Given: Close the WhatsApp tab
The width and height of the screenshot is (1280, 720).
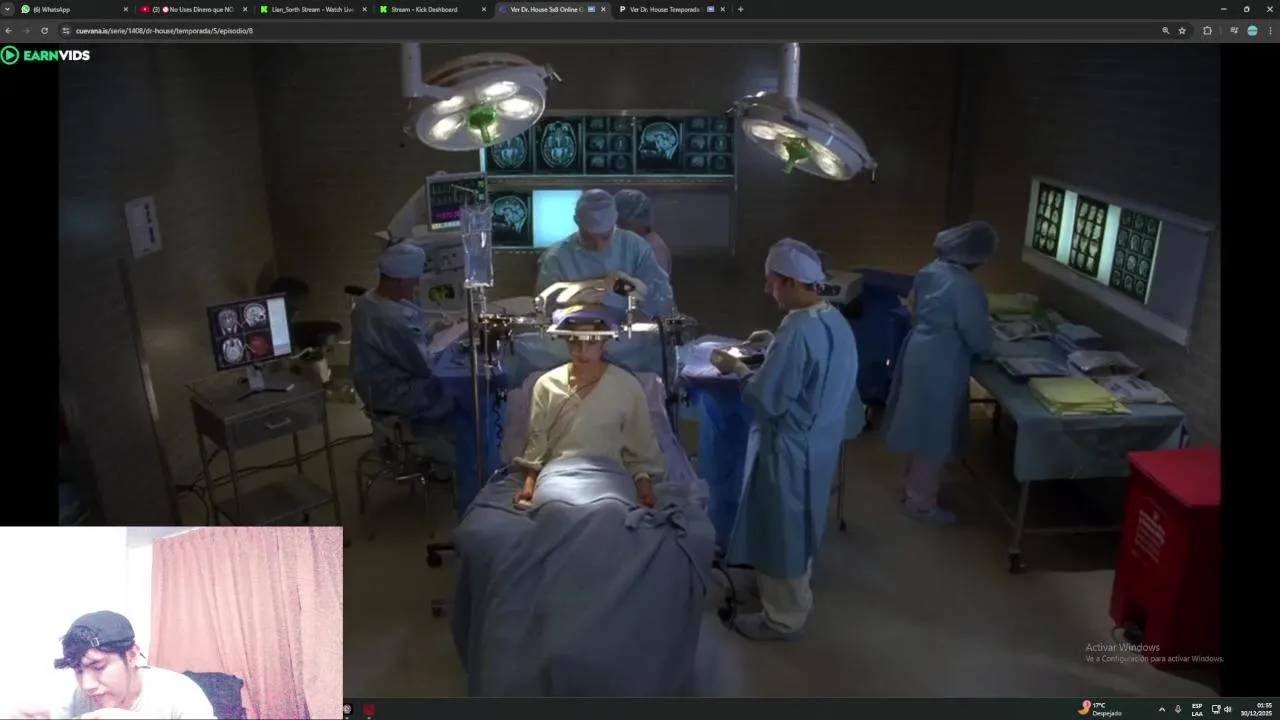Looking at the screenshot, I should [126, 9].
